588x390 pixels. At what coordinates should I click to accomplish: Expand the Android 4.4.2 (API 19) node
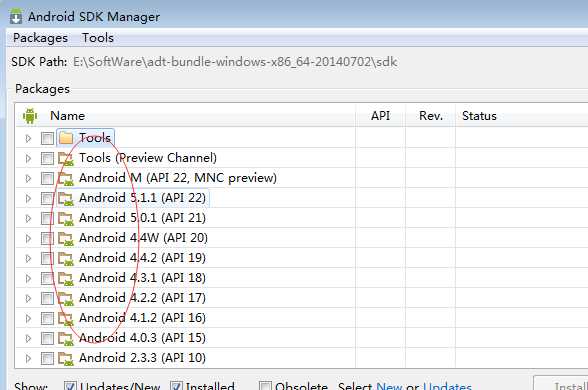pyautogui.click(x=28, y=258)
